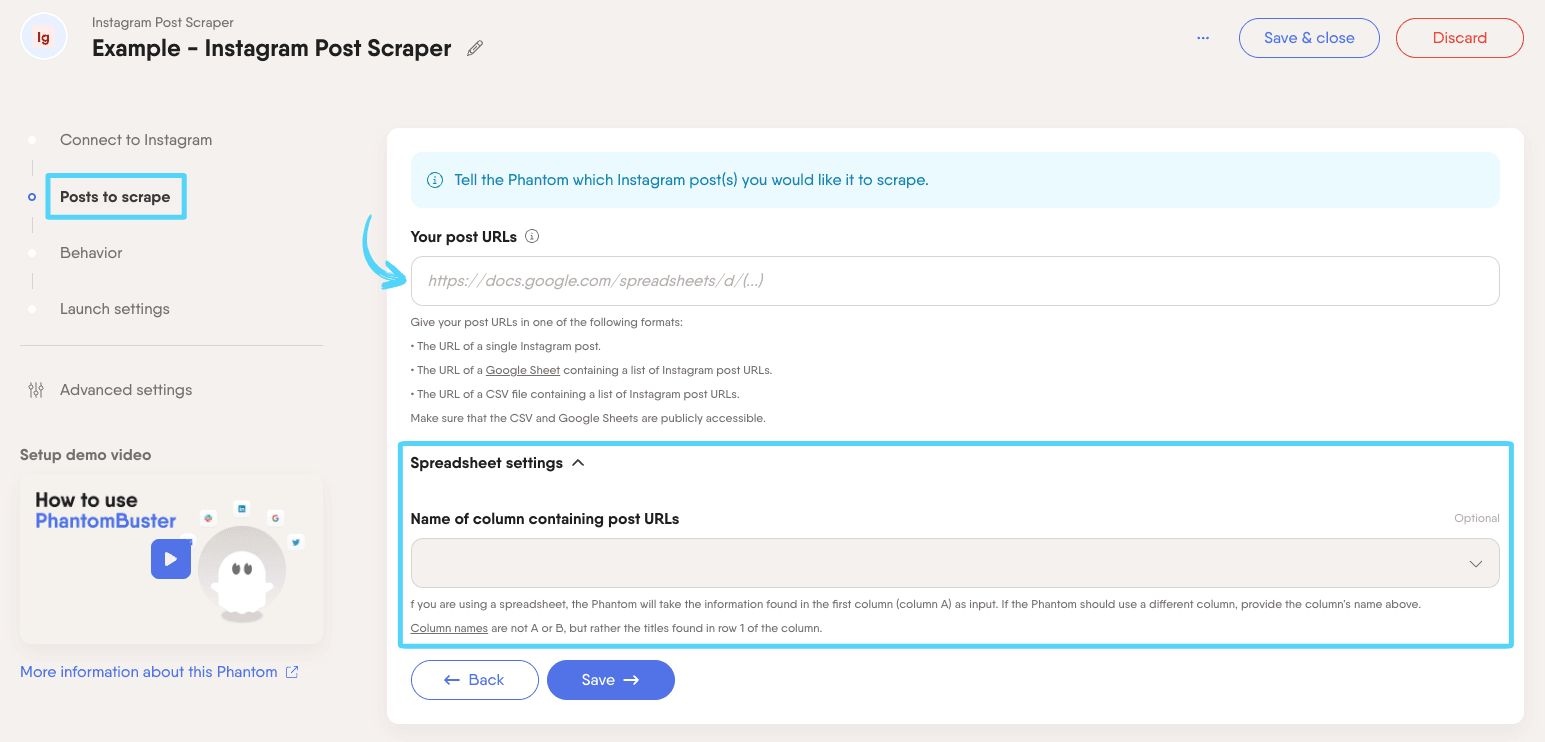Click the Instagram Ig avatar icon
The width and height of the screenshot is (1545, 742).
point(43,37)
